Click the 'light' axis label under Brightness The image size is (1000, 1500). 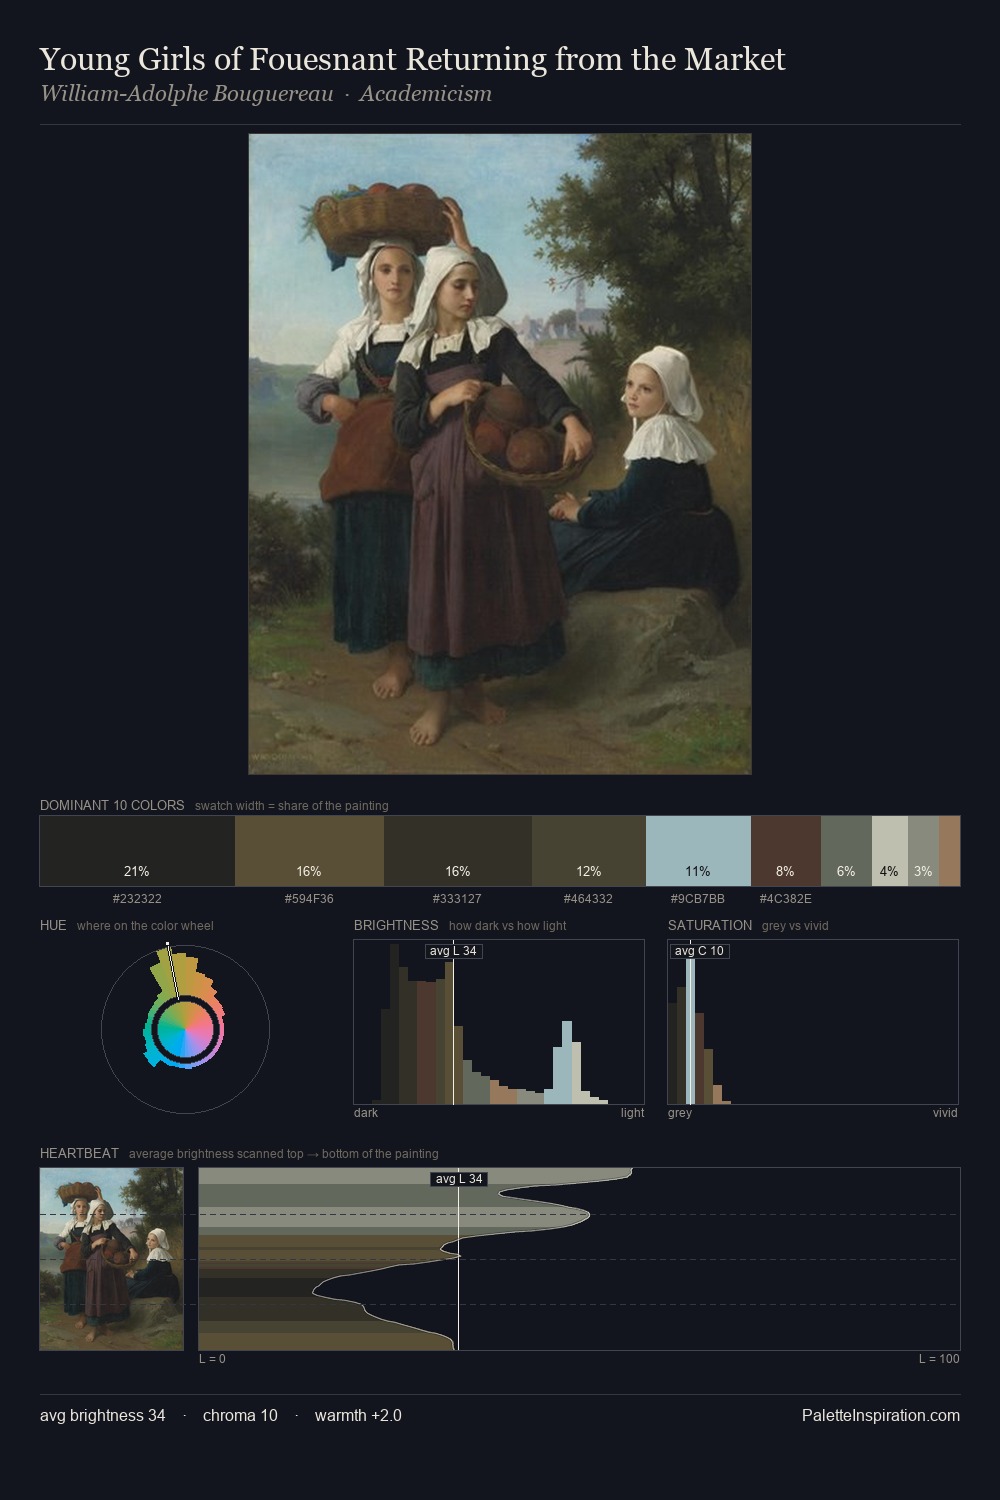633,1113
